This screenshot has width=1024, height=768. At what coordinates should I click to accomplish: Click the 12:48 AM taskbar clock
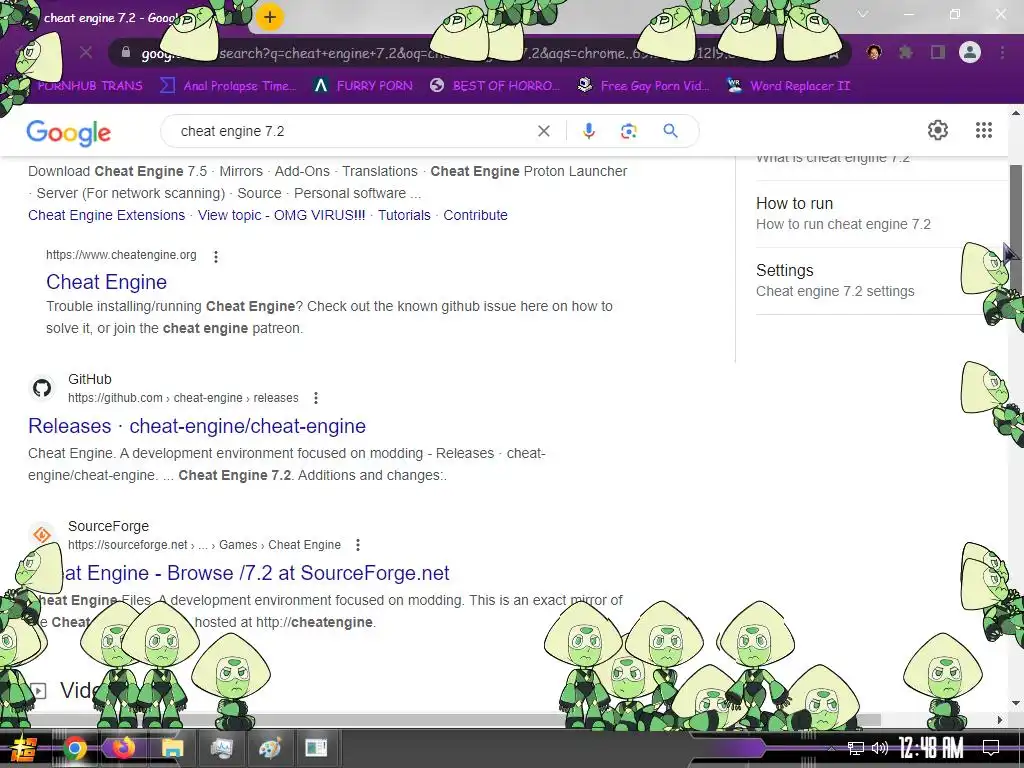tap(931, 748)
